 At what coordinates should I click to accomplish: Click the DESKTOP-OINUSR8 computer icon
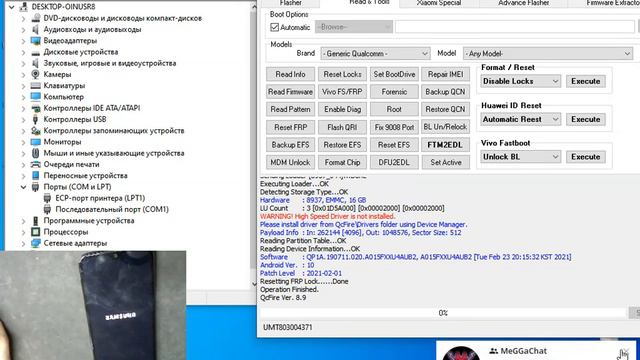coord(24,7)
